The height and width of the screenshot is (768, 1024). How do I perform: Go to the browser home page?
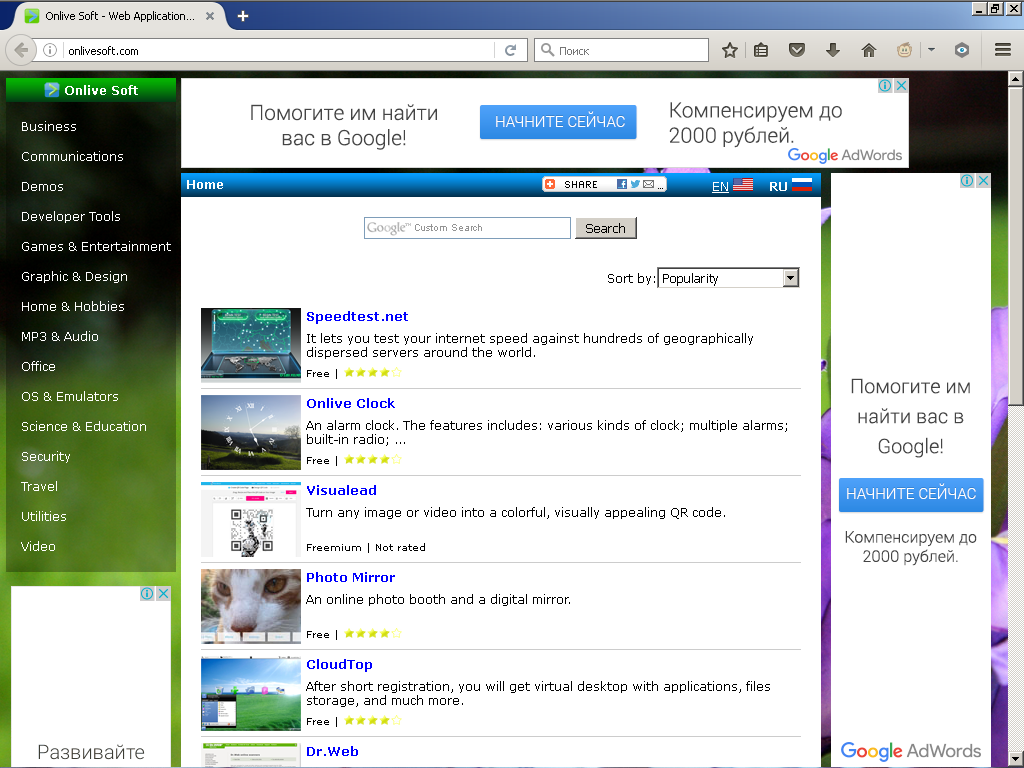click(x=869, y=50)
